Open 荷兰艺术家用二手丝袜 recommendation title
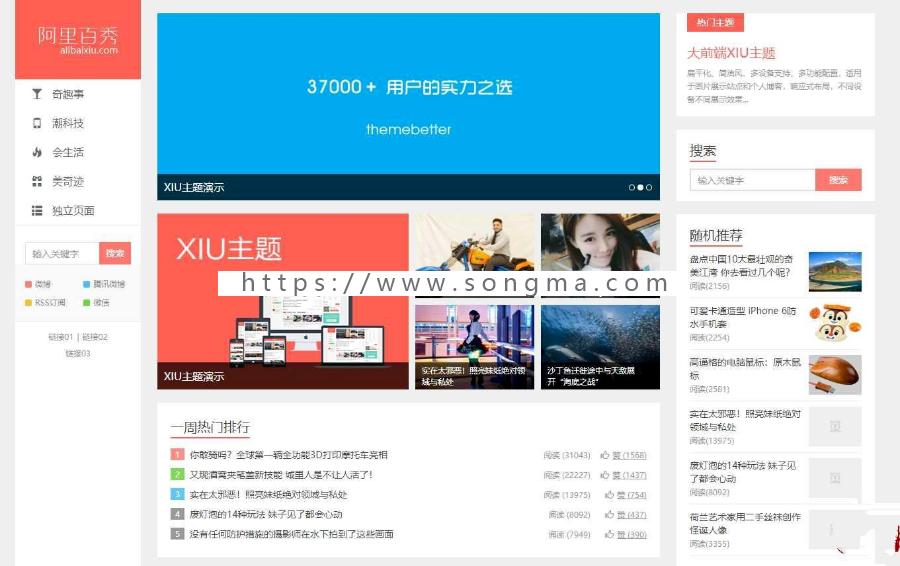 point(745,523)
